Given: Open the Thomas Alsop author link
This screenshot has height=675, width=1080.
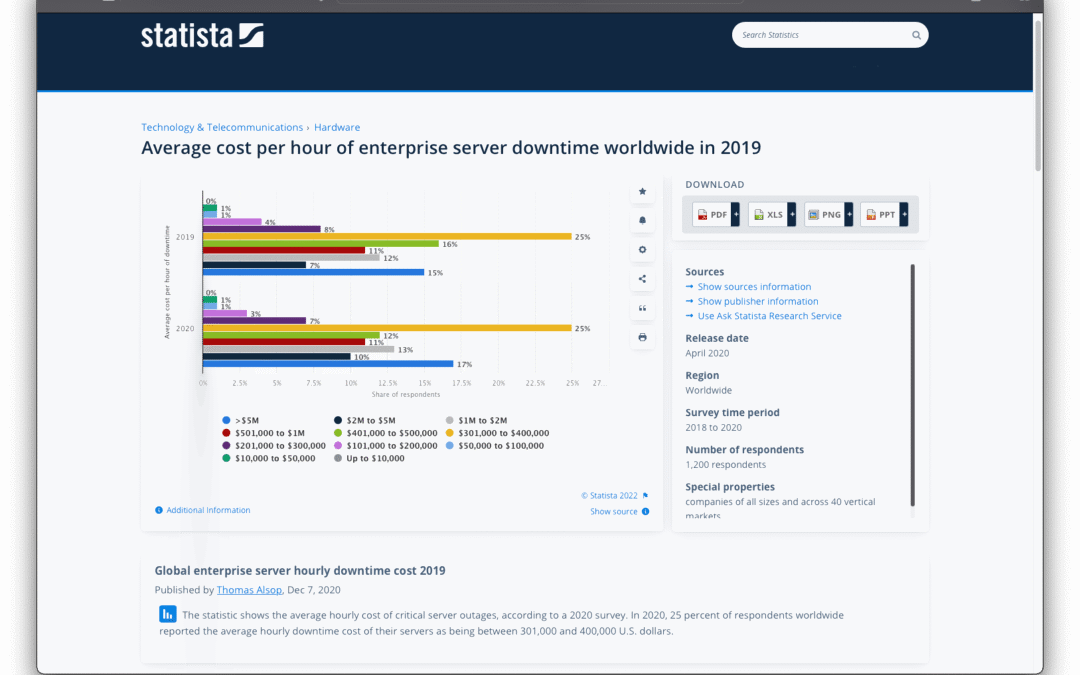Looking at the screenshot, I should (249, 590).
